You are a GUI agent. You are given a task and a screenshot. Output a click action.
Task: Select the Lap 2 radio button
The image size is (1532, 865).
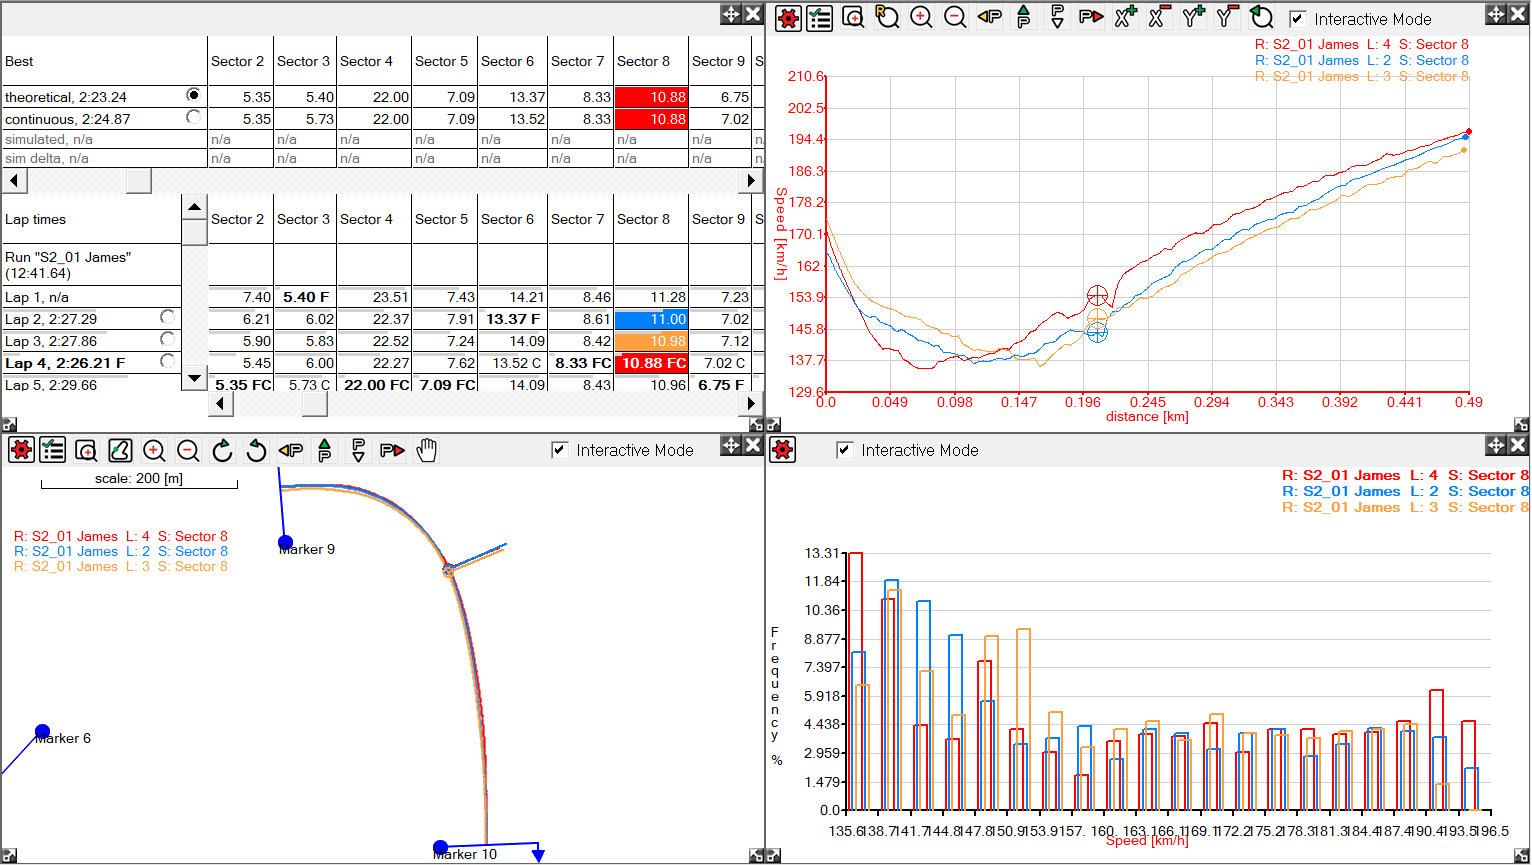(167, 317)
